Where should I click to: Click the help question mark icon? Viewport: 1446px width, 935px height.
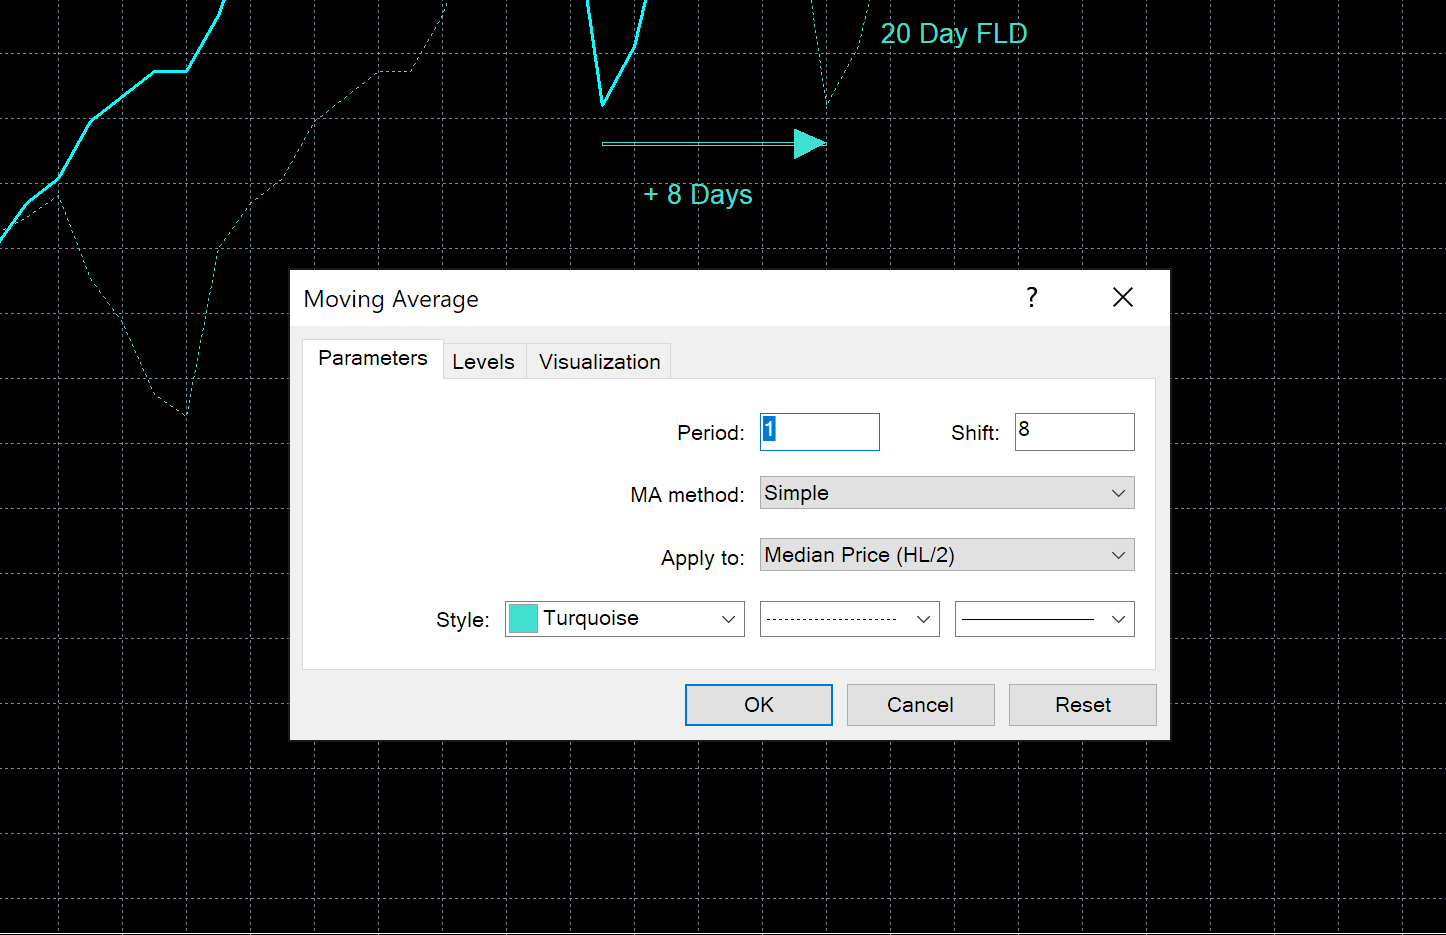[1031, 297]
